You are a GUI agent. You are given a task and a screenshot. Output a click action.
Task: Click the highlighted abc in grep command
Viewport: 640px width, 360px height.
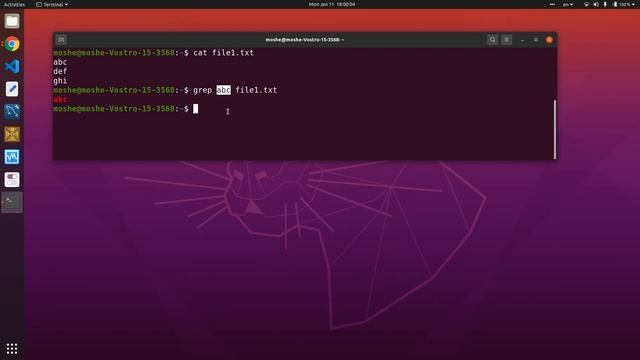(x=223, y=90)
